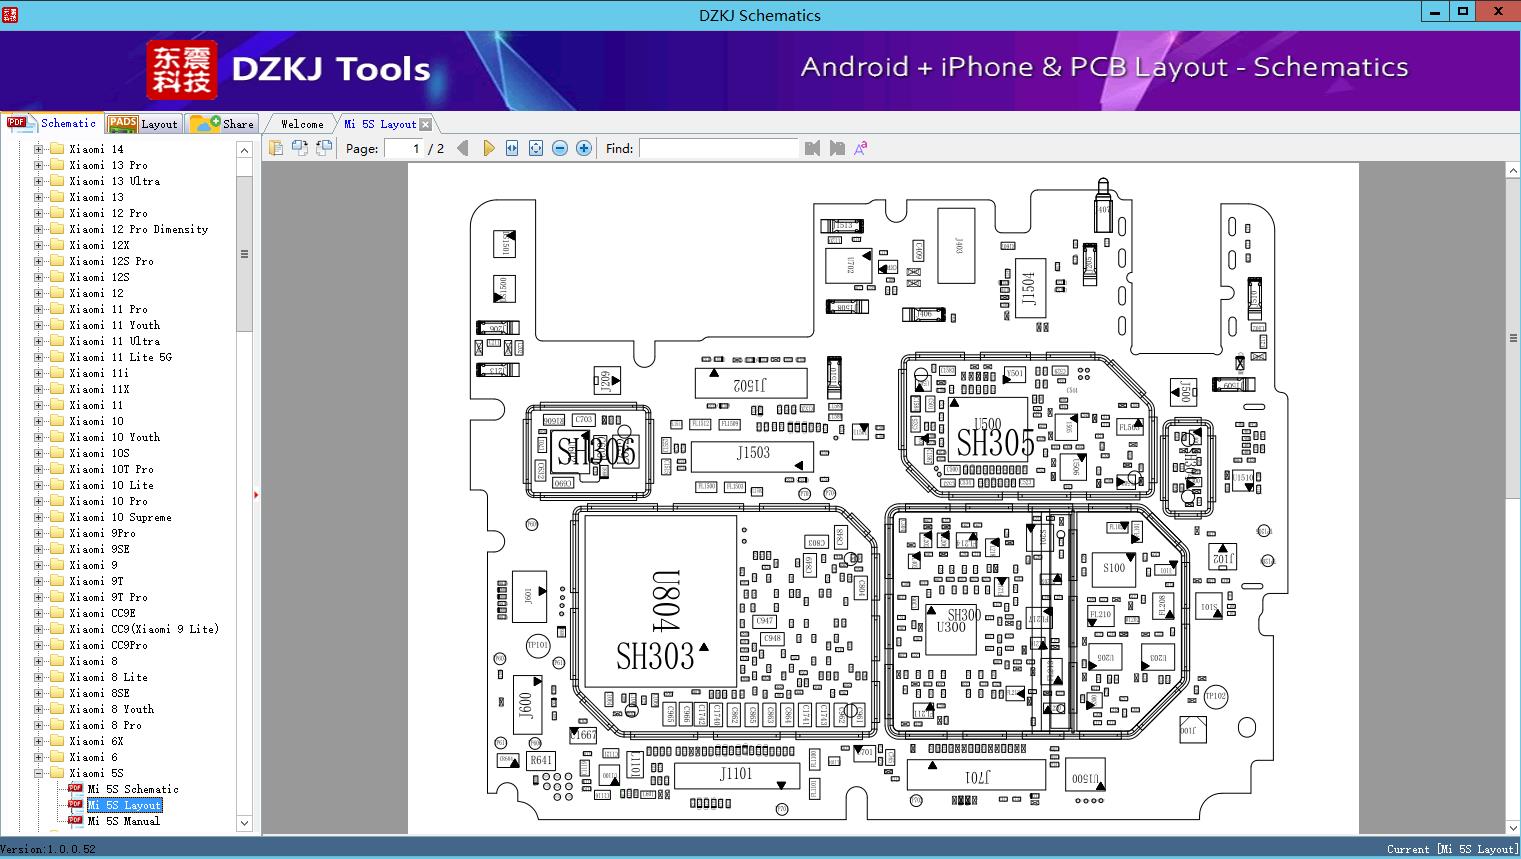Expand the Xiaomi 13 Pro folder
Viewport: 1521px width, 859px height.
39,165
